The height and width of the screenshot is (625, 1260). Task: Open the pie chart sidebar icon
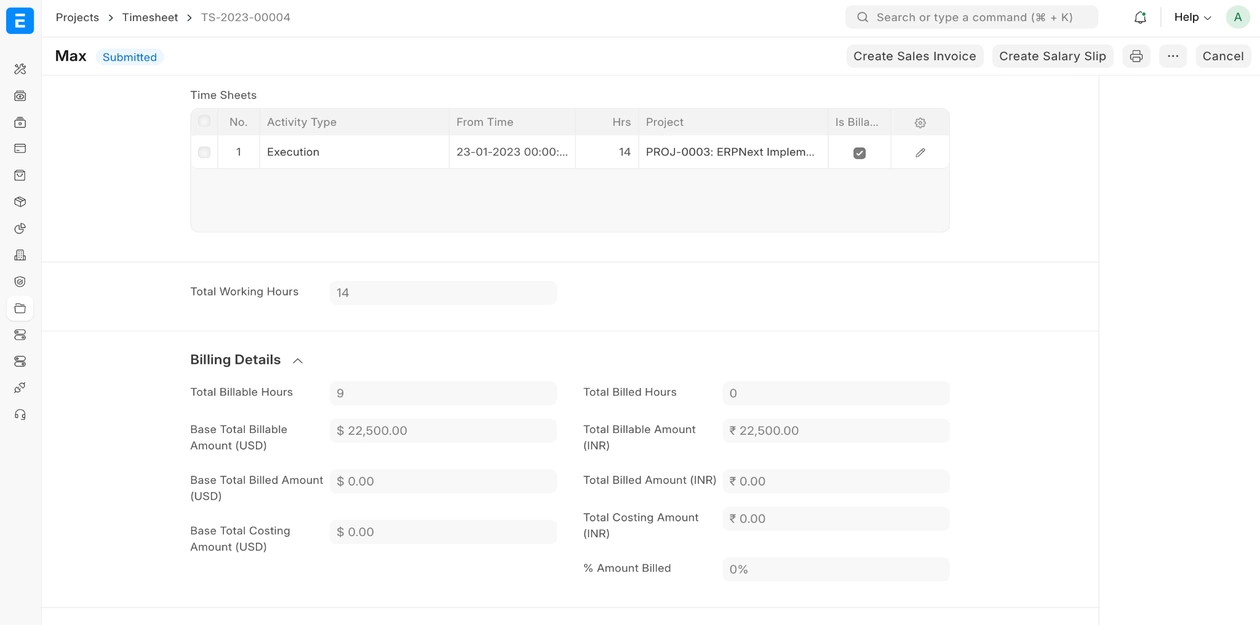(x=20, y=229)
